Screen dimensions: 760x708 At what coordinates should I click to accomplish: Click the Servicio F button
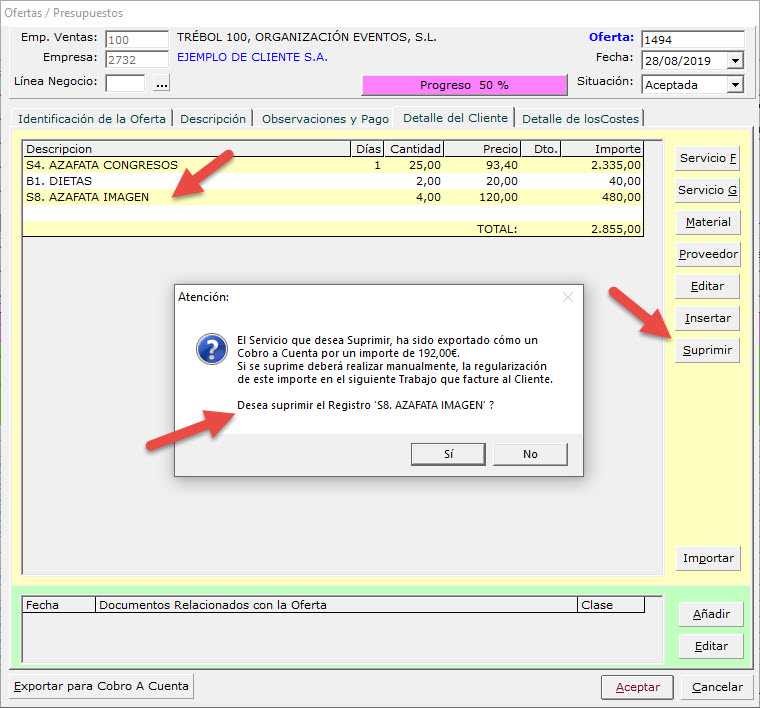[x=708, y=158]
